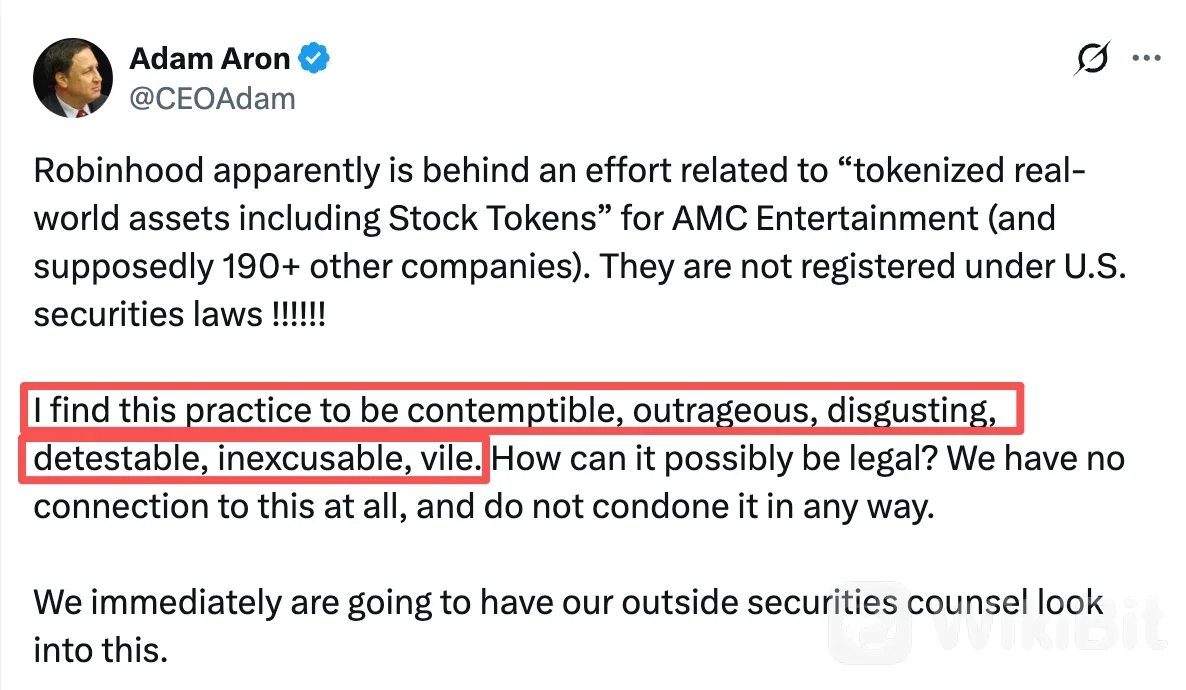Click the phrase "tokenized real-" in quotes
Image resolution: width=1186 pixels, height=690 pixels.
[970, 170]
